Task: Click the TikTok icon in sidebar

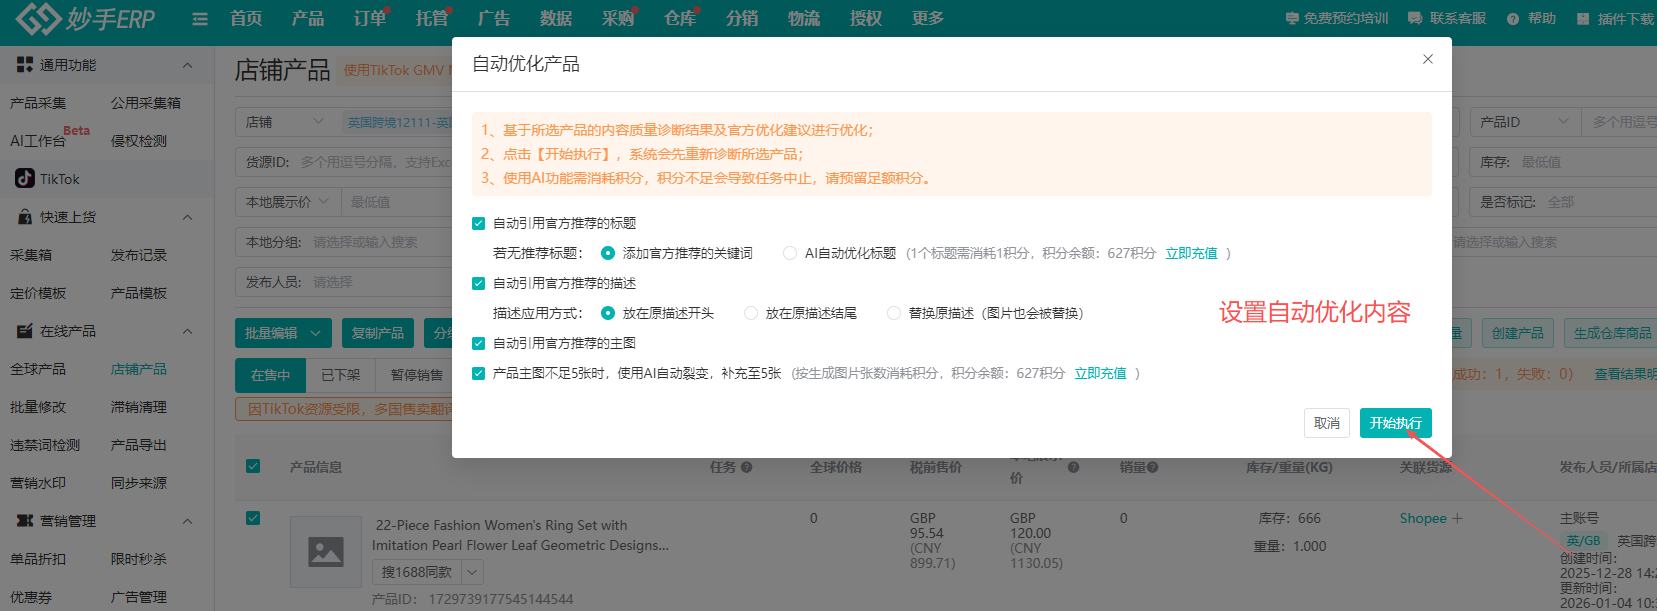Action: [x=25, y=179]
